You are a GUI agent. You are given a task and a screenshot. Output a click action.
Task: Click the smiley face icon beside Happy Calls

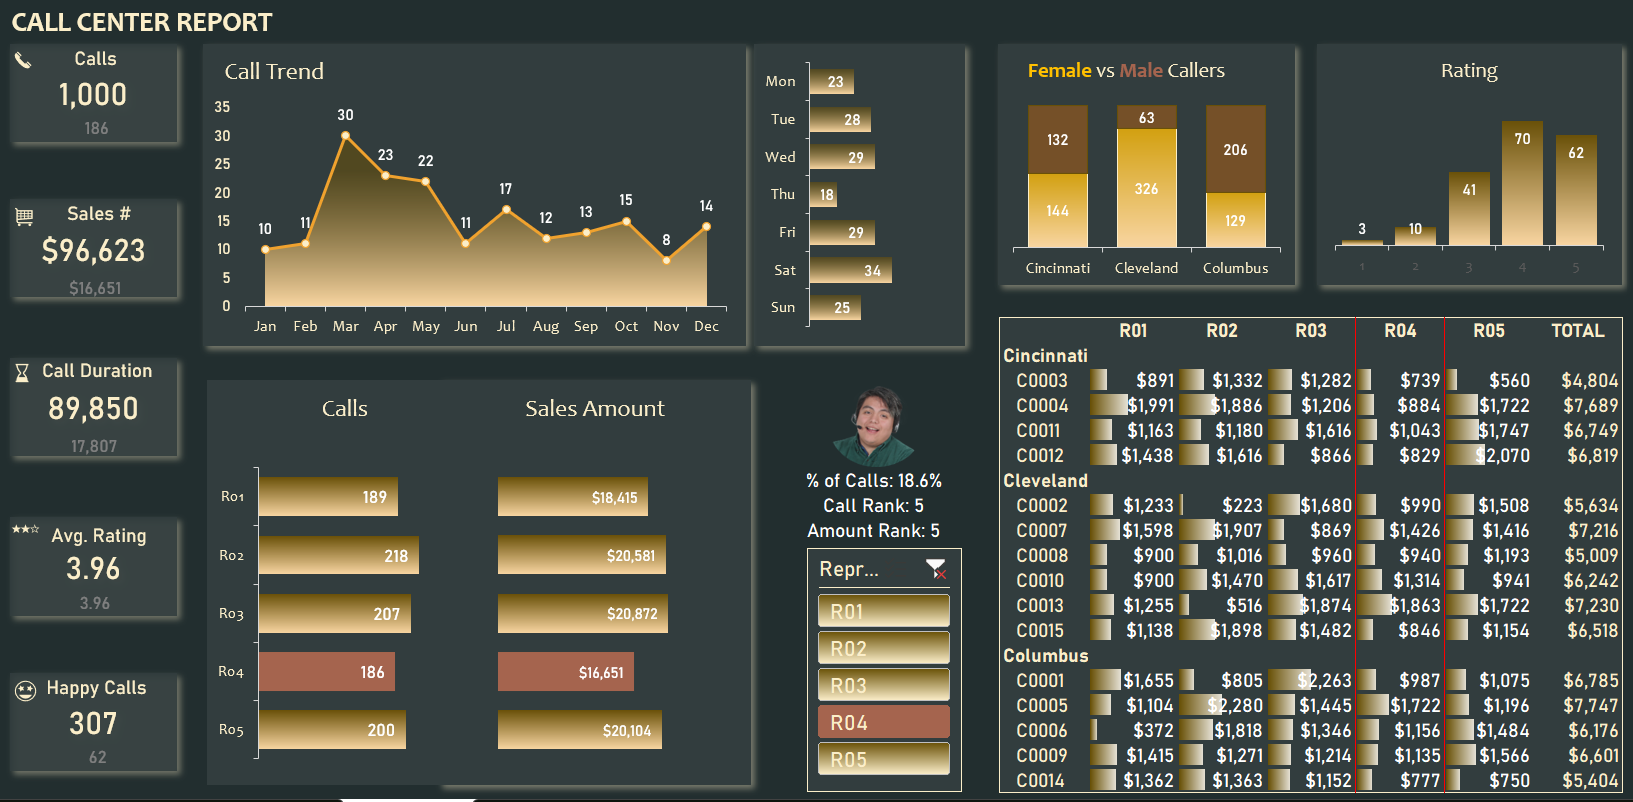[25, 690]
